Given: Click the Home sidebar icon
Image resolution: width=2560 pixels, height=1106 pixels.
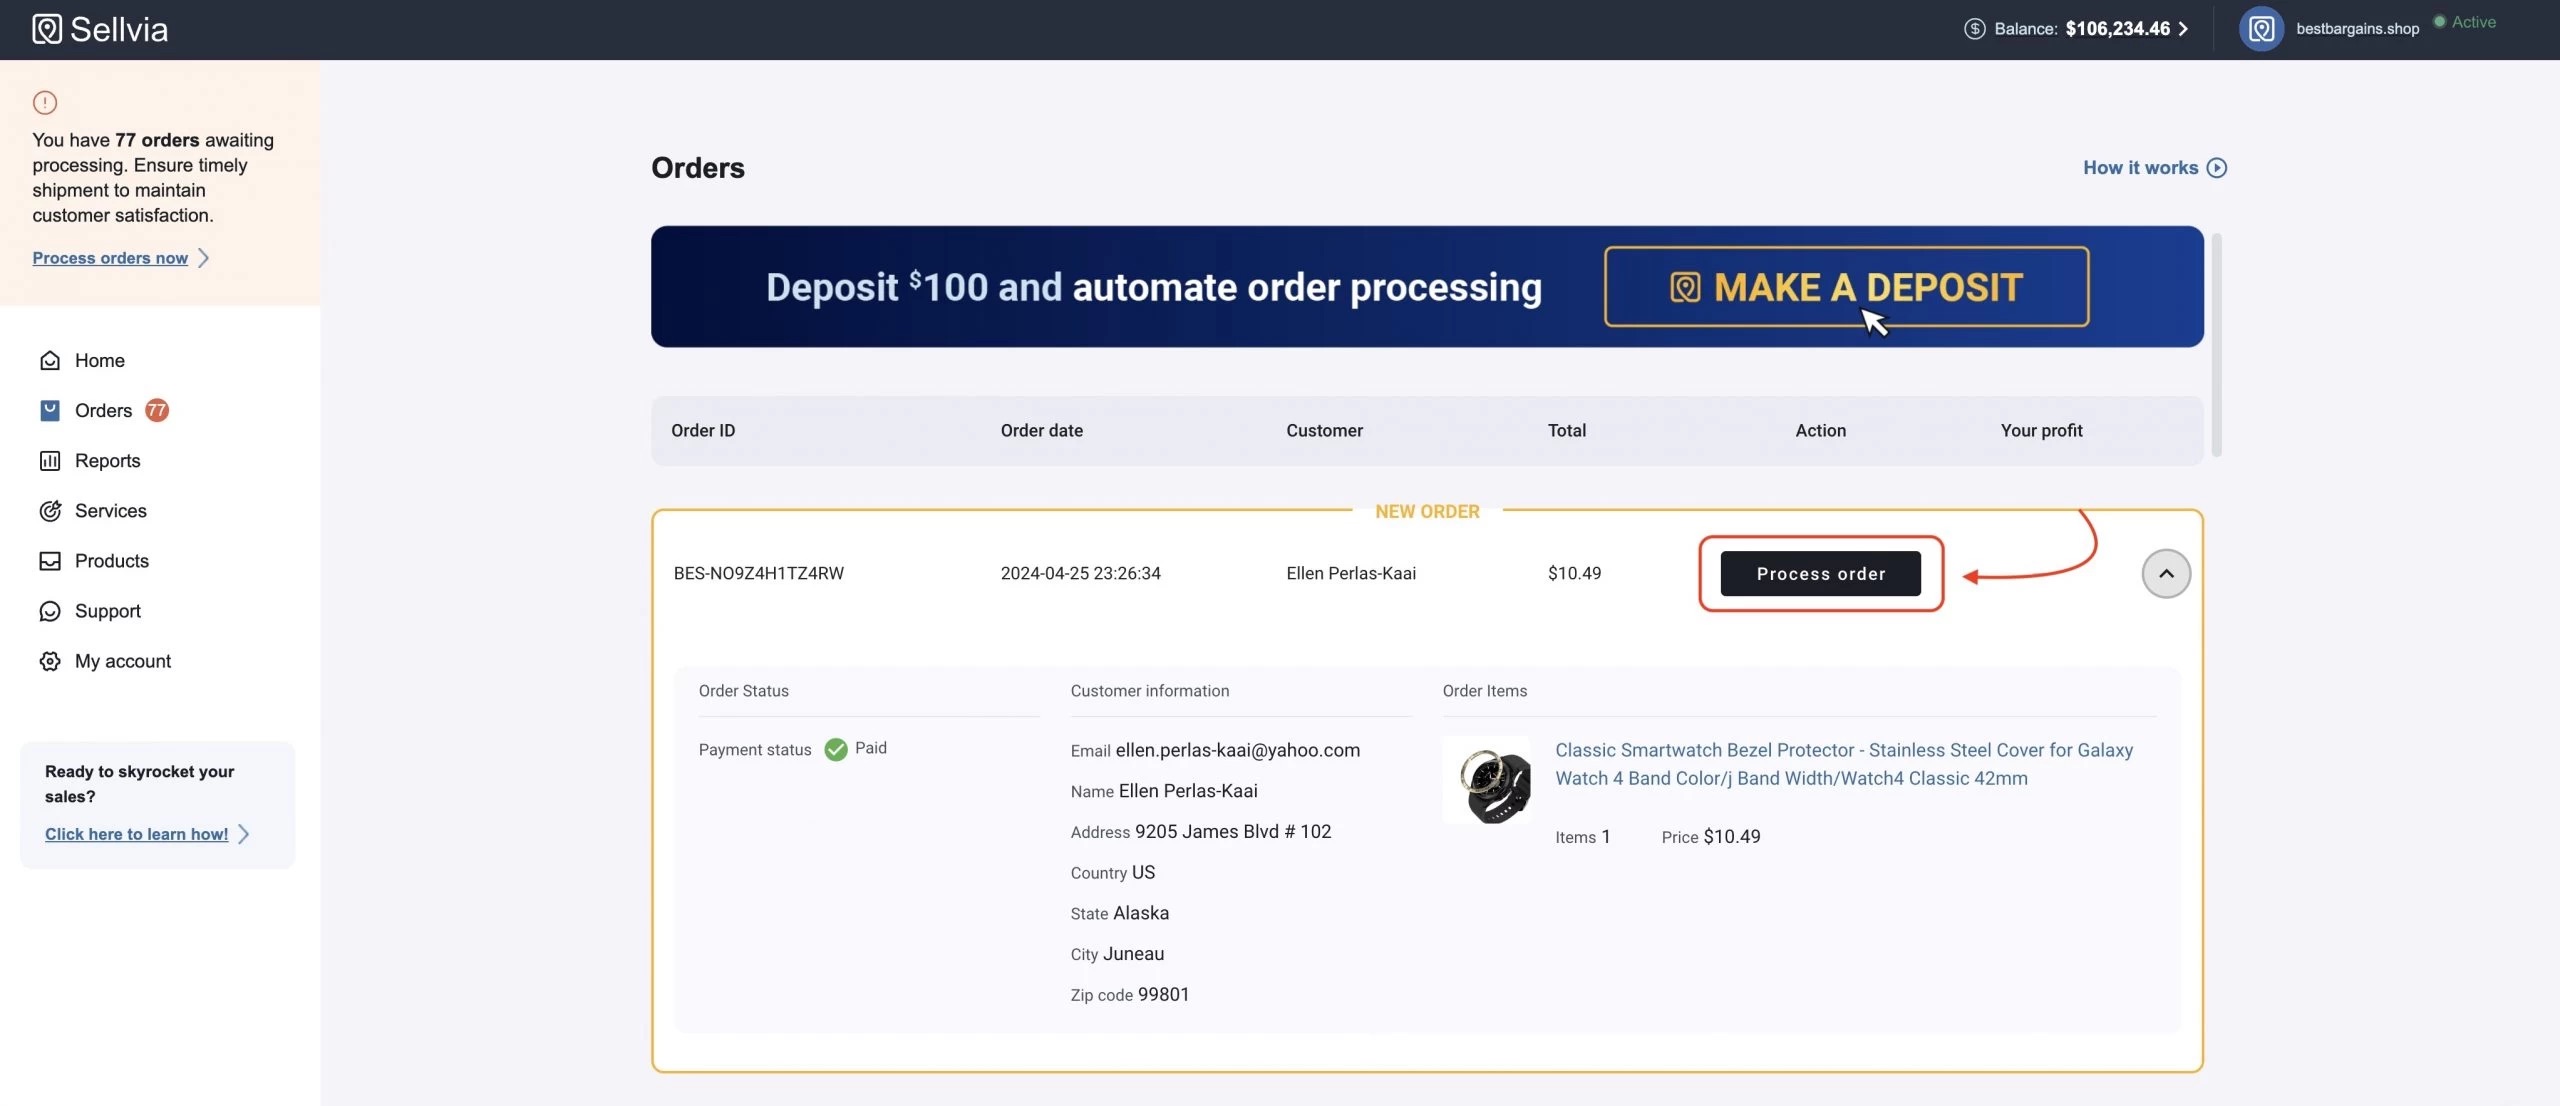Looking at the screenshot, I should pos(50,360).
